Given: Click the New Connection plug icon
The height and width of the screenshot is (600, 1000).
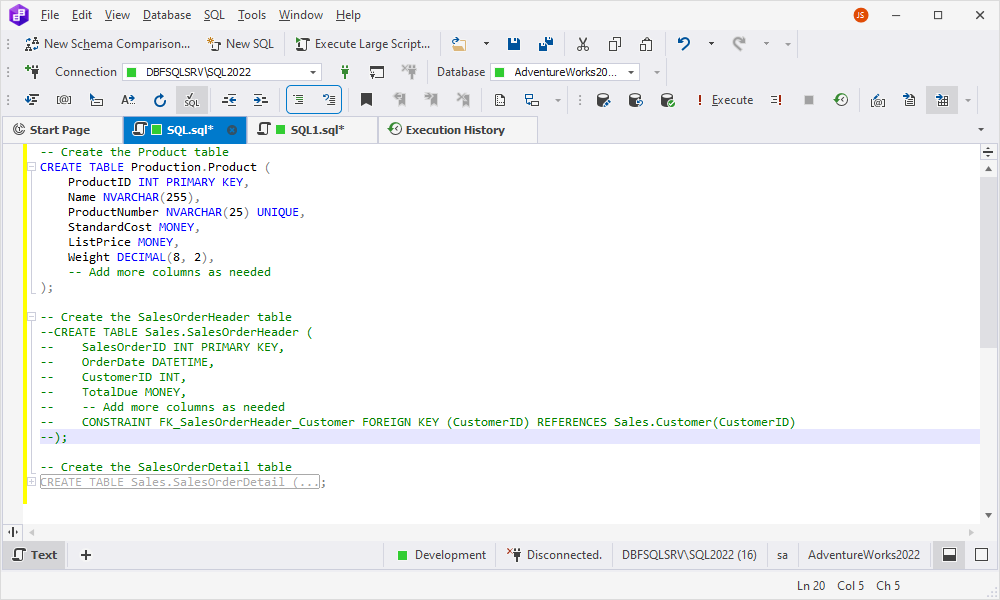Looking at the screenshot, I should pyautogui.click(x=32, y=72).
